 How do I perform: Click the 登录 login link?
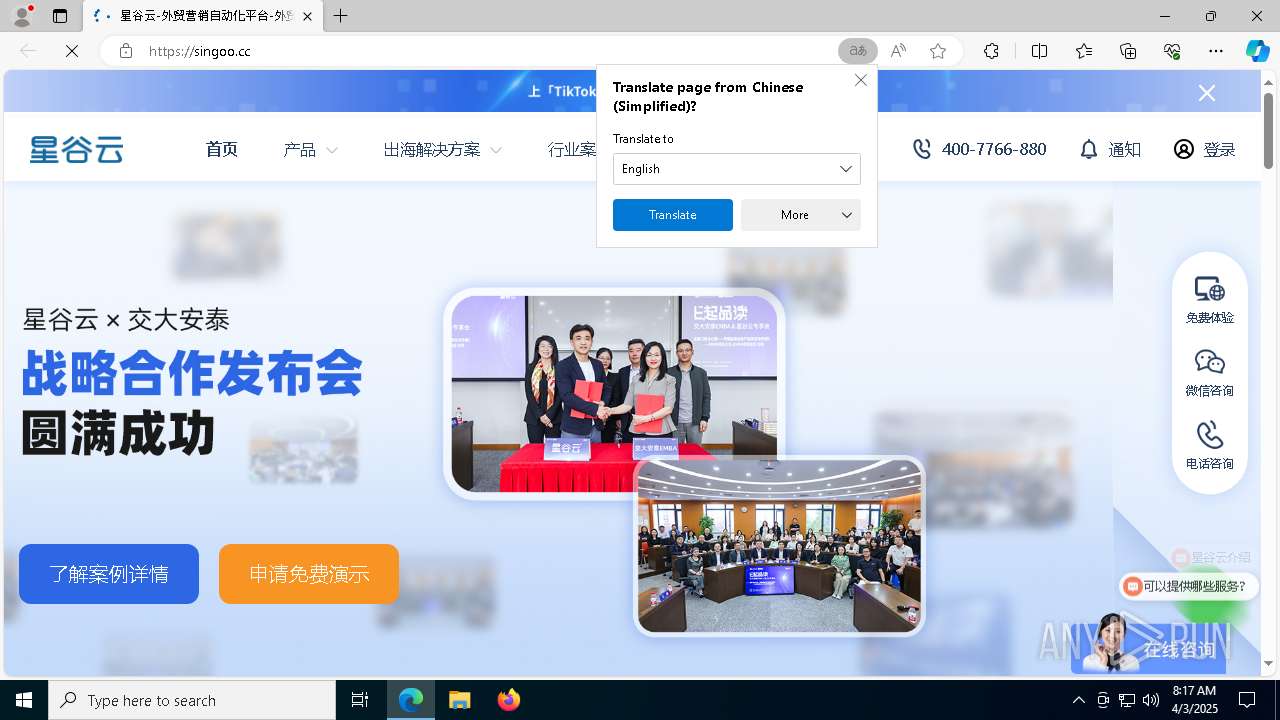(x=1205, y=149)
